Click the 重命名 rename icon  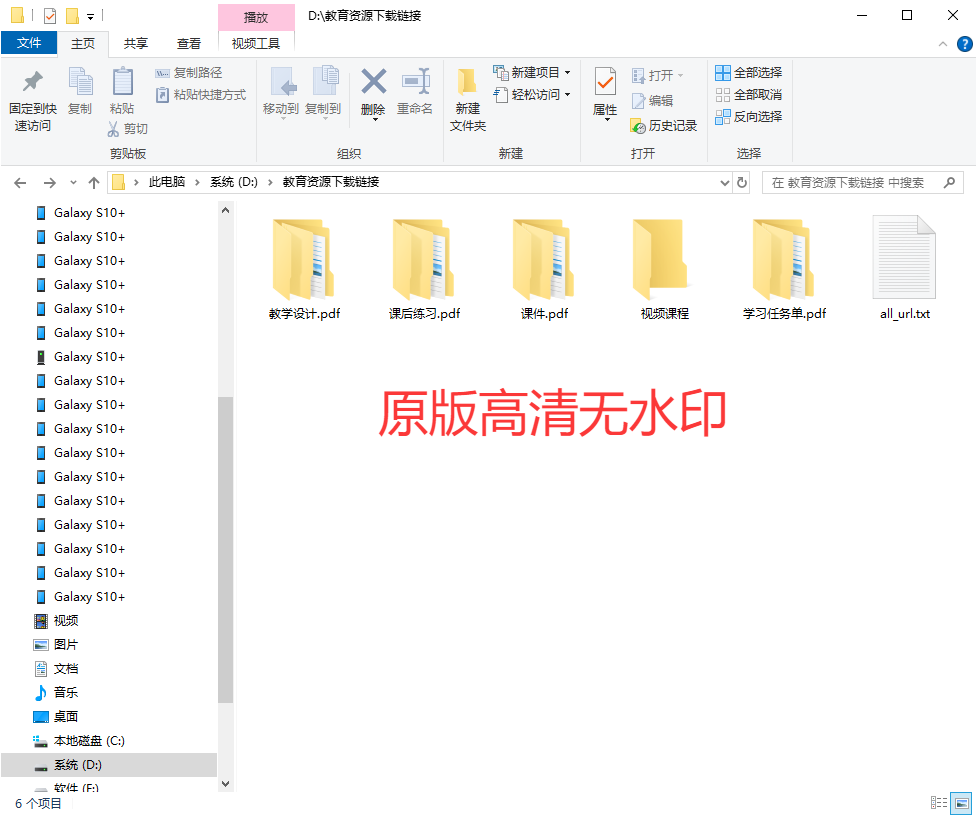click(x=415, y=82)
